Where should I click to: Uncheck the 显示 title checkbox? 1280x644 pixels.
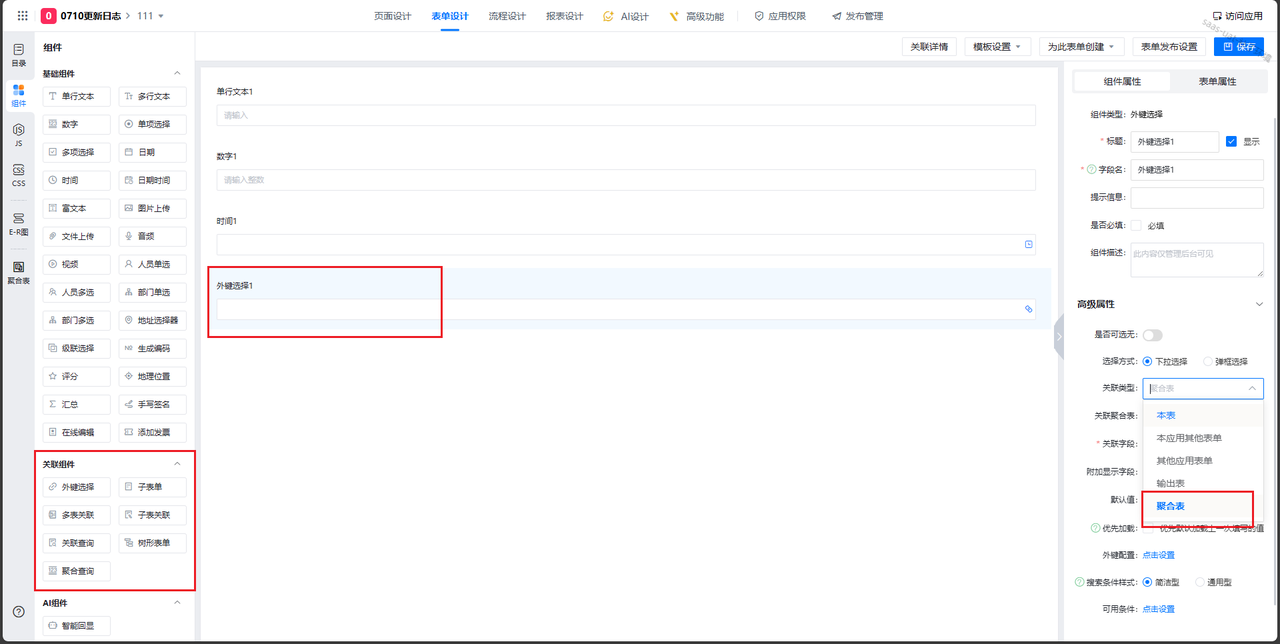click(x=1231, y=142)
